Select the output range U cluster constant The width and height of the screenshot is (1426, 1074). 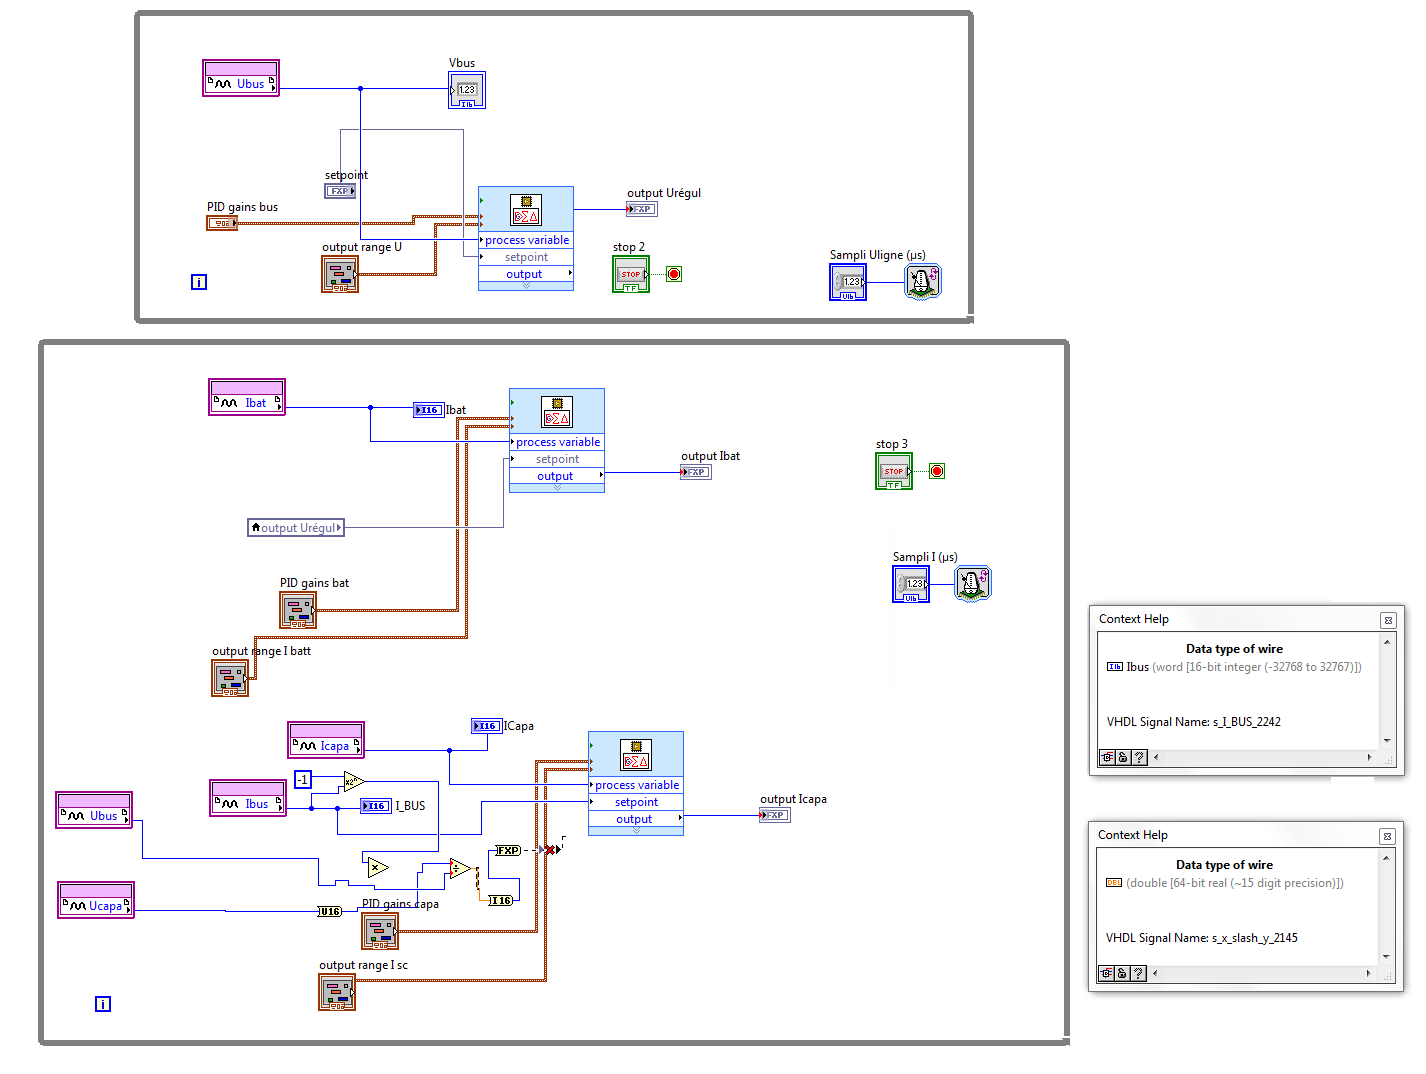(340, 274)
